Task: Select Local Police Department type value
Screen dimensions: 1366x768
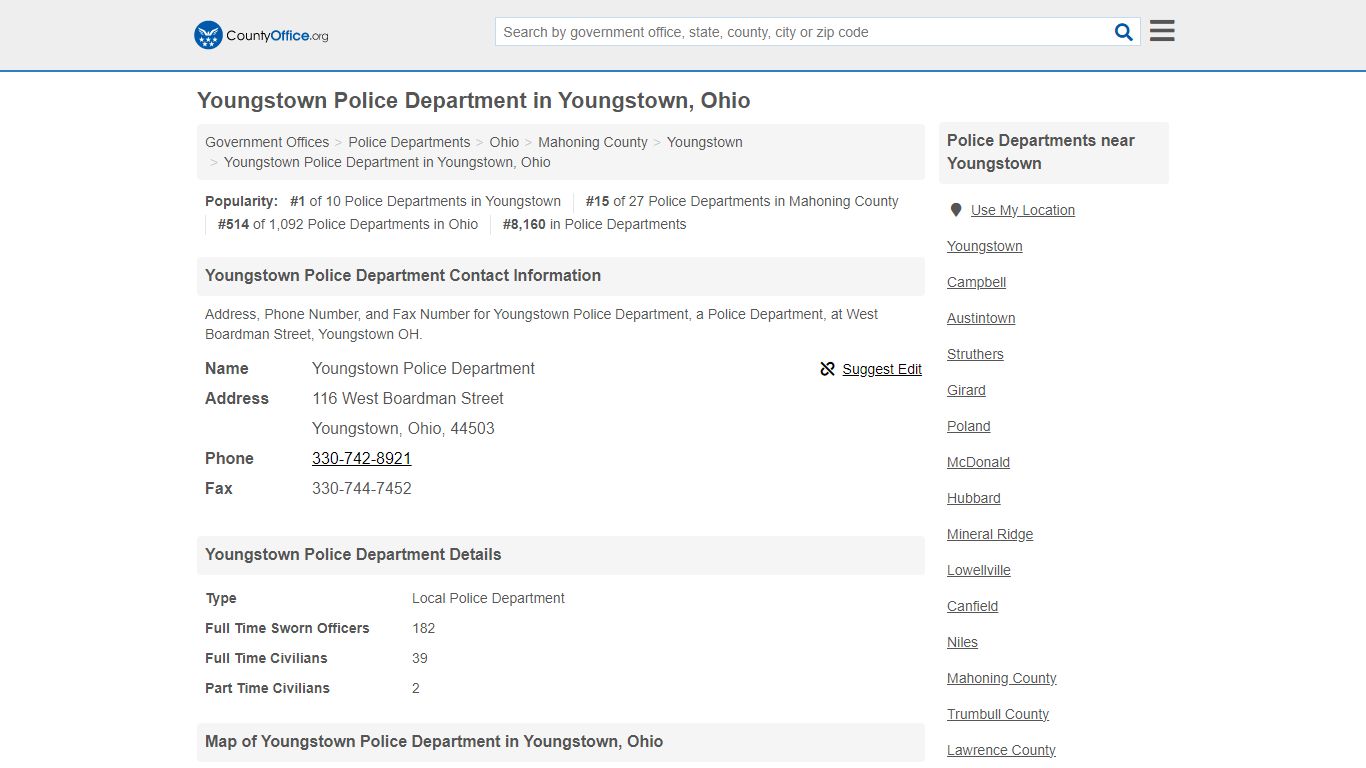Action: tap(488, 598)
